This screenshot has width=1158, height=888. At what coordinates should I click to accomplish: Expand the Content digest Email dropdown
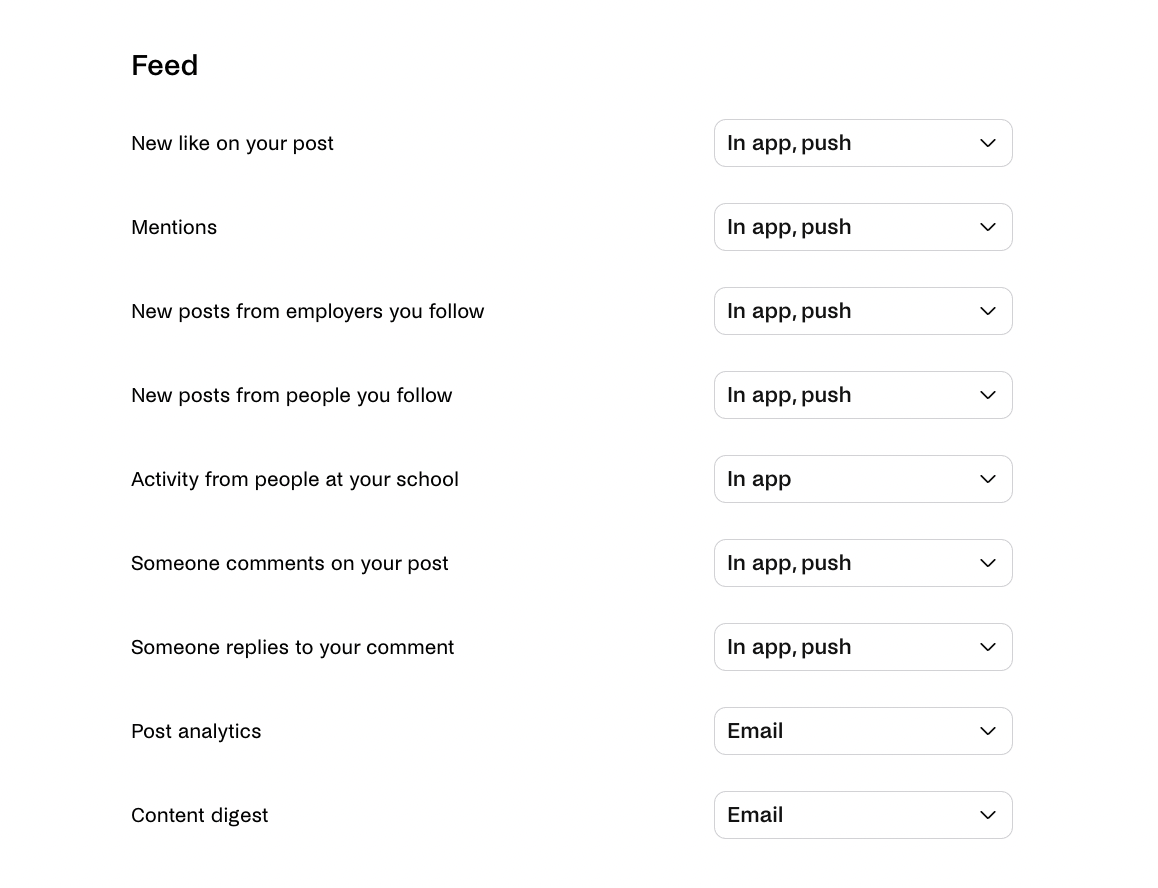[863, 815]
